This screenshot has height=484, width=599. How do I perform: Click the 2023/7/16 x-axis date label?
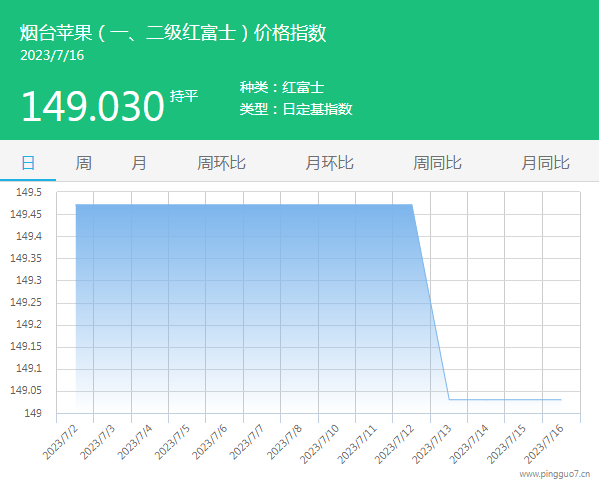pos(544,444)
